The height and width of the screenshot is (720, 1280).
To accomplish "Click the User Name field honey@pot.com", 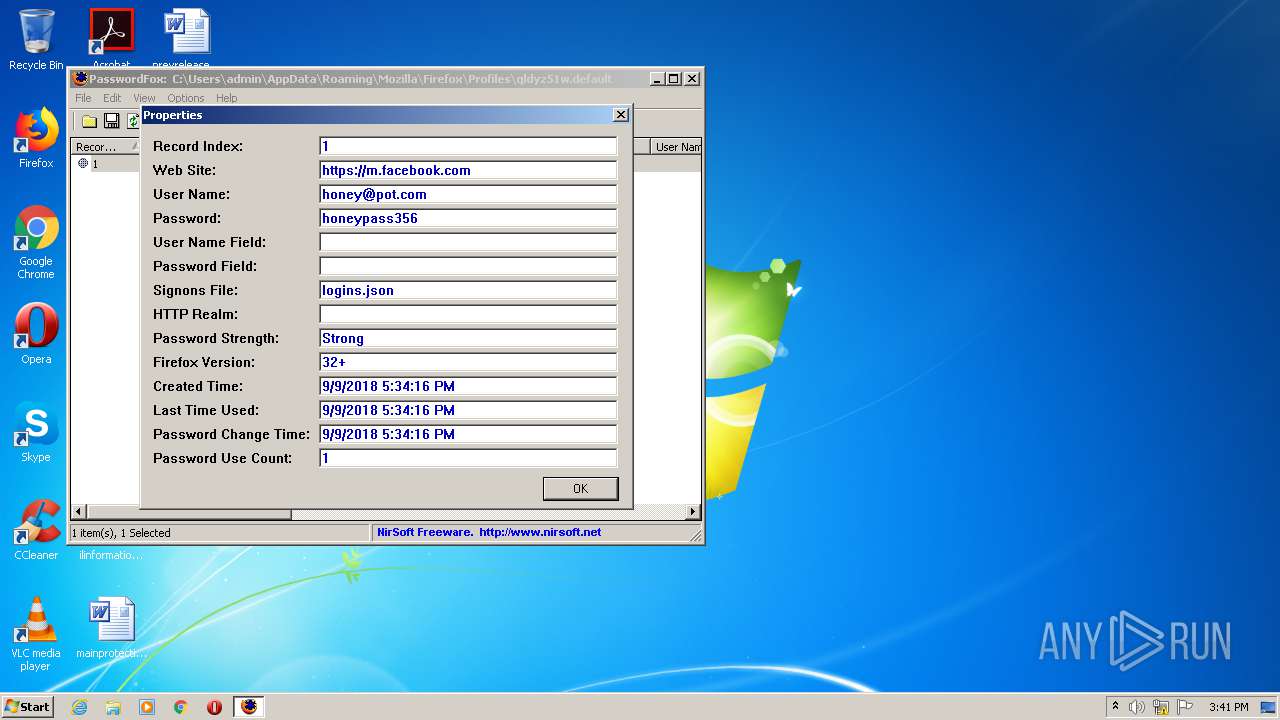I will click(x=468, y=194).
